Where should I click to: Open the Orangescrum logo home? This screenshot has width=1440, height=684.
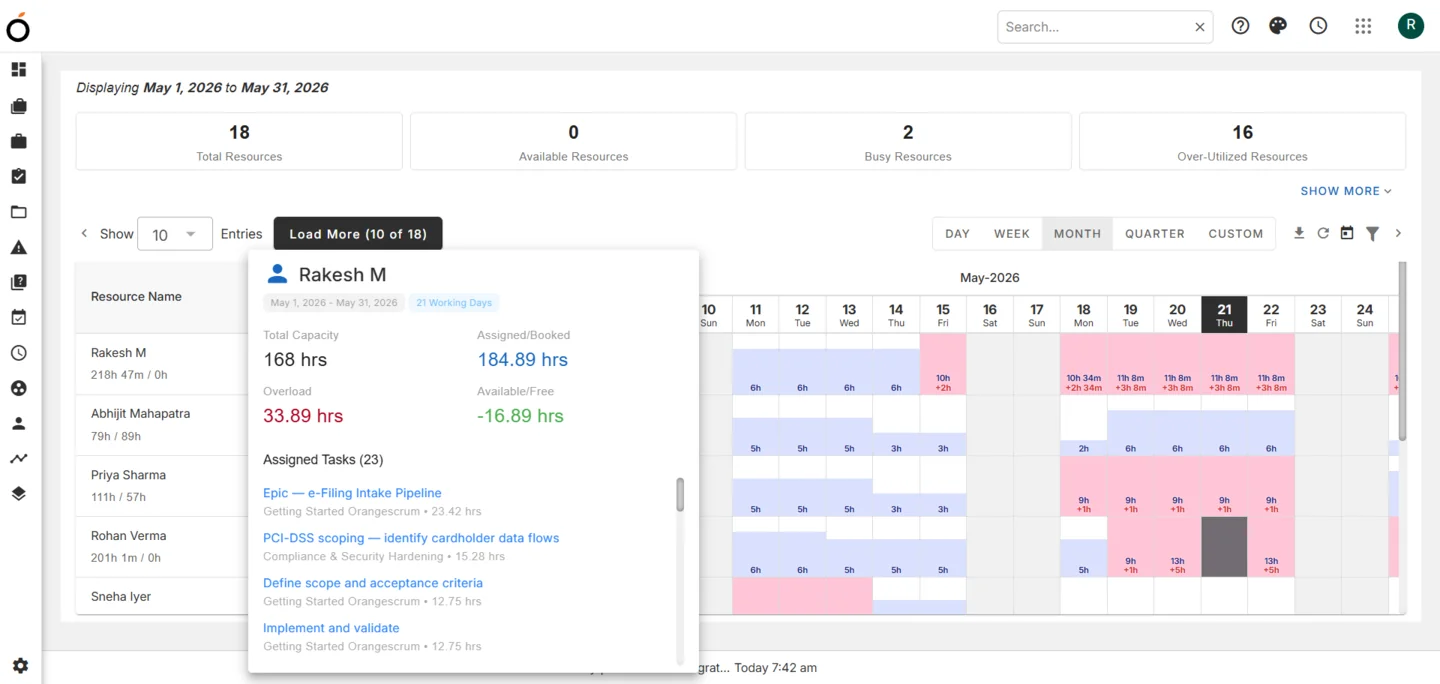[18, 27]
